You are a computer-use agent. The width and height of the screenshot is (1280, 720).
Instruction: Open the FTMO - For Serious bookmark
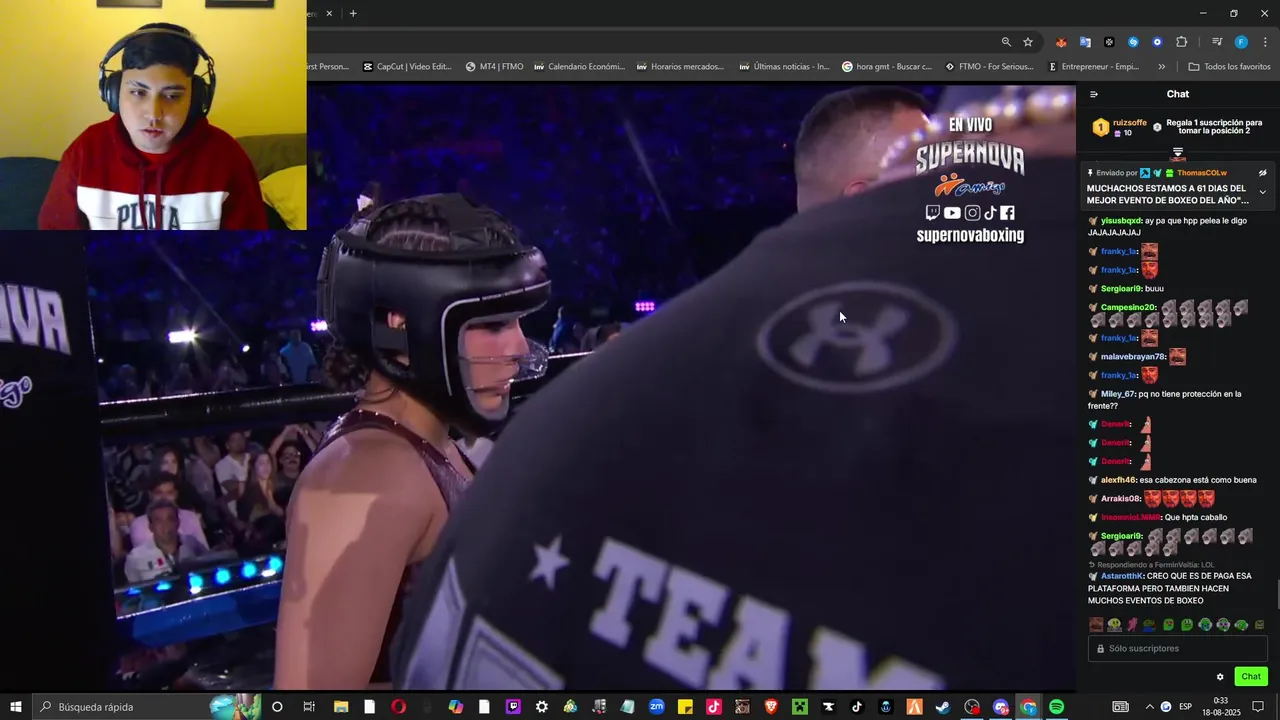pos(989,67)
